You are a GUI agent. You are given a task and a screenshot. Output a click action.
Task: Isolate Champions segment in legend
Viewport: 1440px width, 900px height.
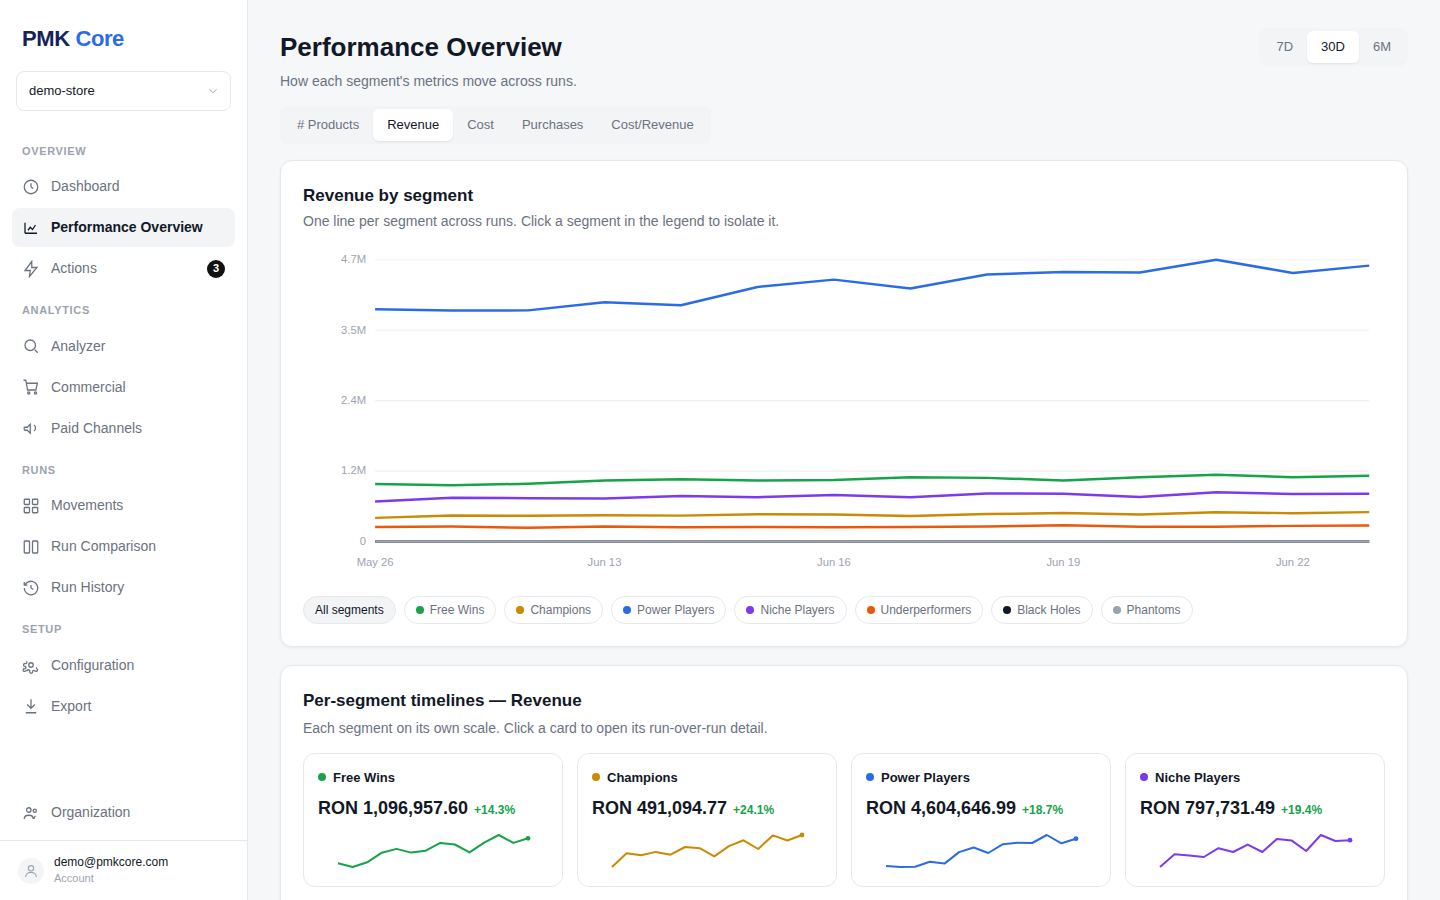[x=554, y=610]
